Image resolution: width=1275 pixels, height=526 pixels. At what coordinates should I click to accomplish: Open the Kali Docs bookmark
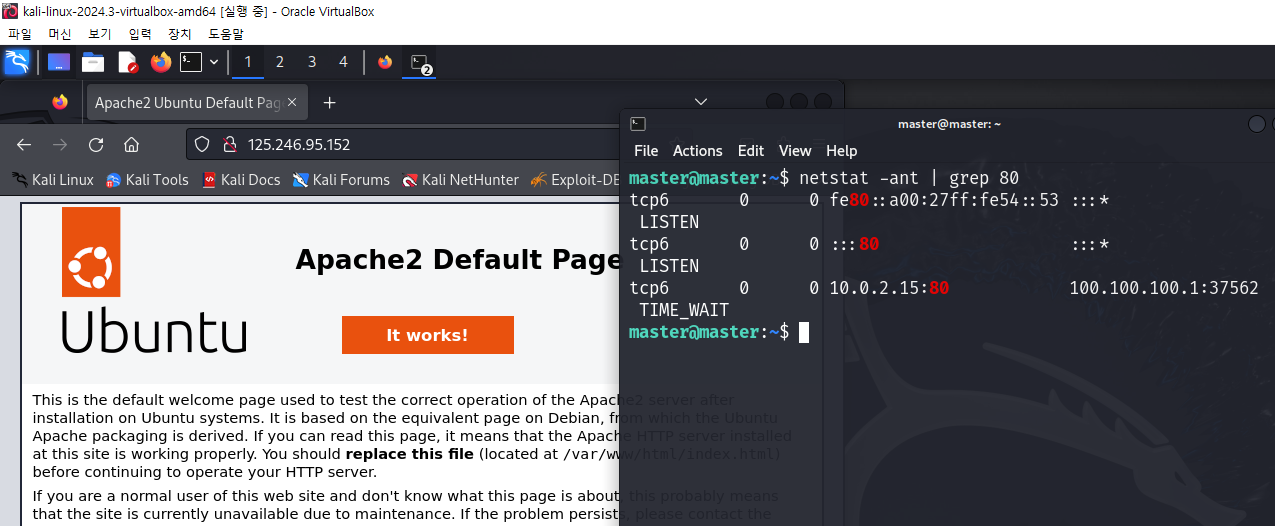click(x=241, y=180)
